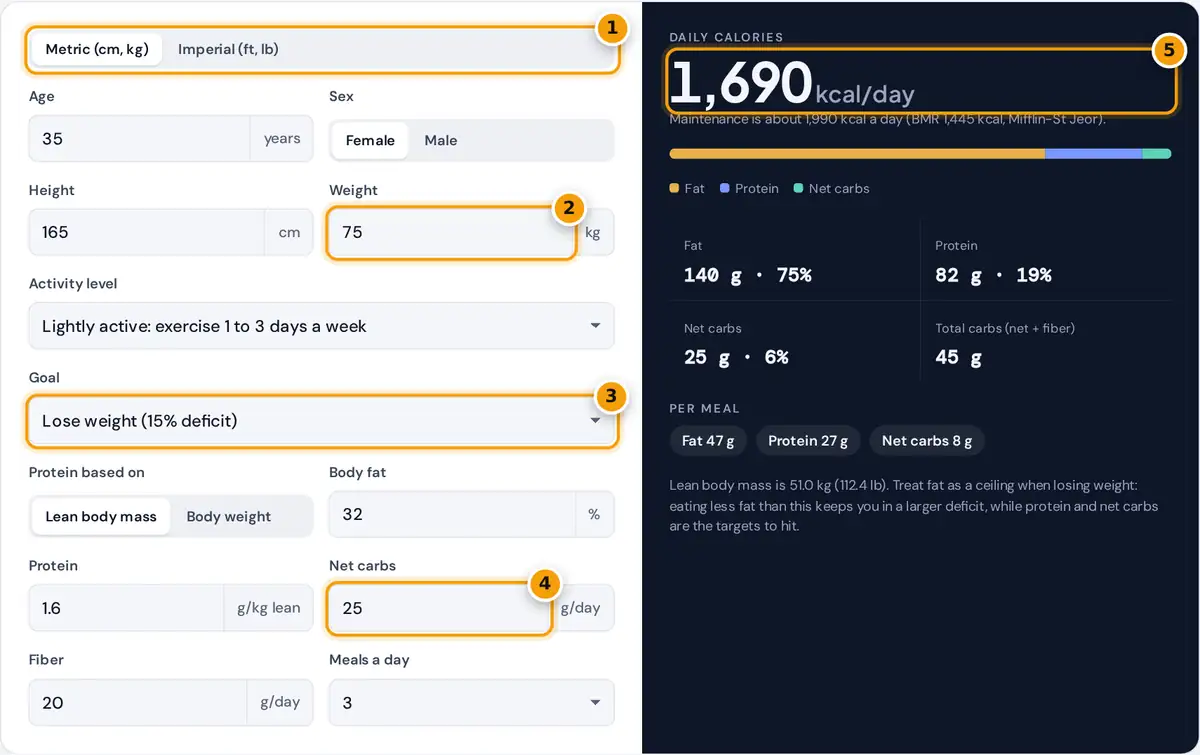Open the Goal dropdown showing Lose weight
The height and width of the screenshot is (755, 1200).
coord(321,421)
